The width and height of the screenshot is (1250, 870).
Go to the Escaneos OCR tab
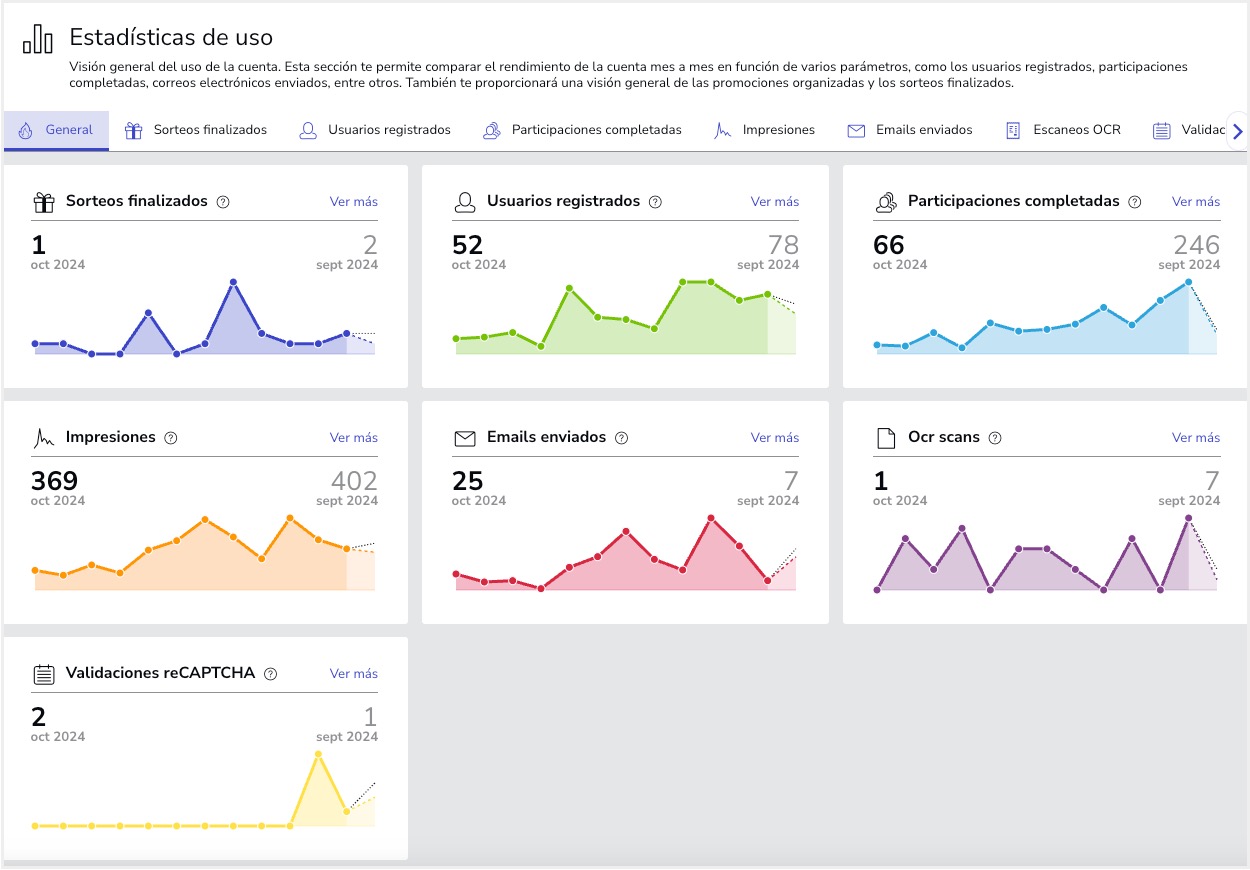tap(1063, 130)
